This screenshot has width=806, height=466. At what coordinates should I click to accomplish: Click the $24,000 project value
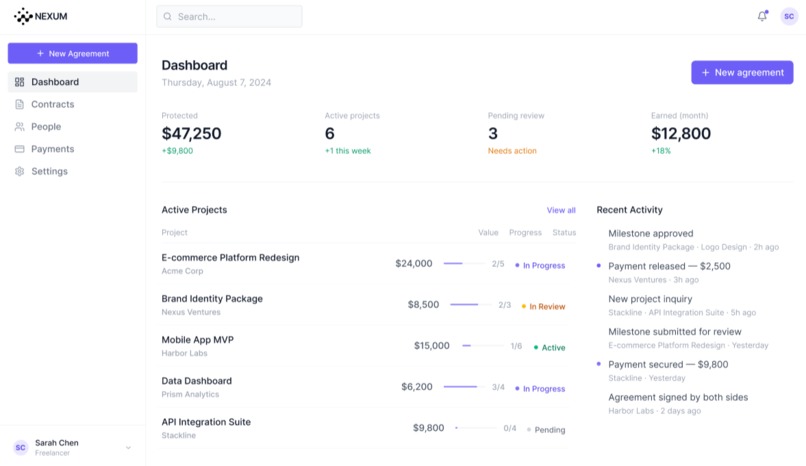[x=414, y=264]
